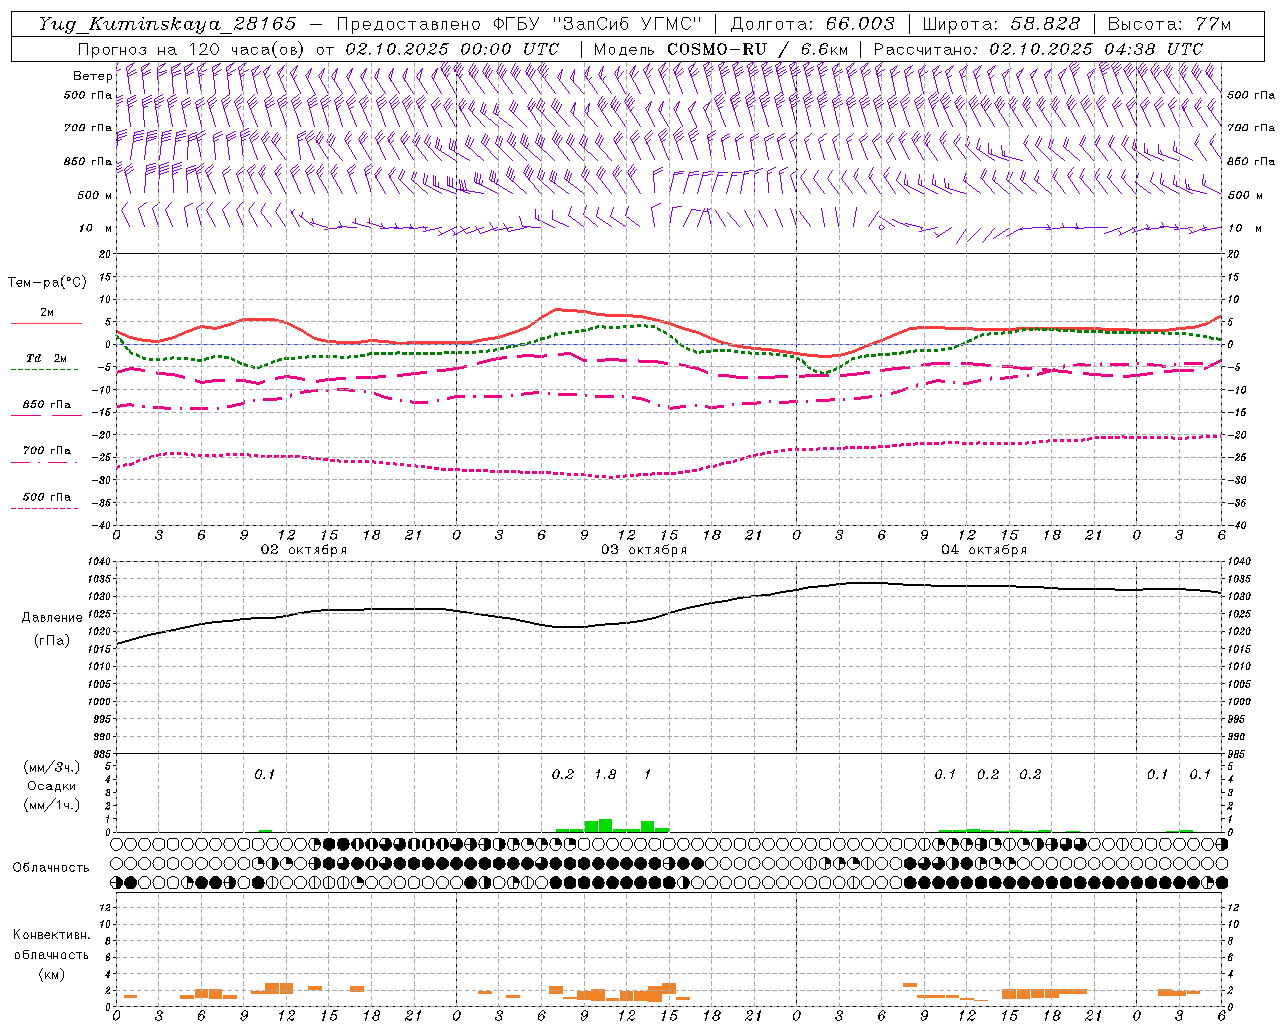Click the (гПа) unit under Давление
Screen dimensions: 1280x1024
click(52, 641)
